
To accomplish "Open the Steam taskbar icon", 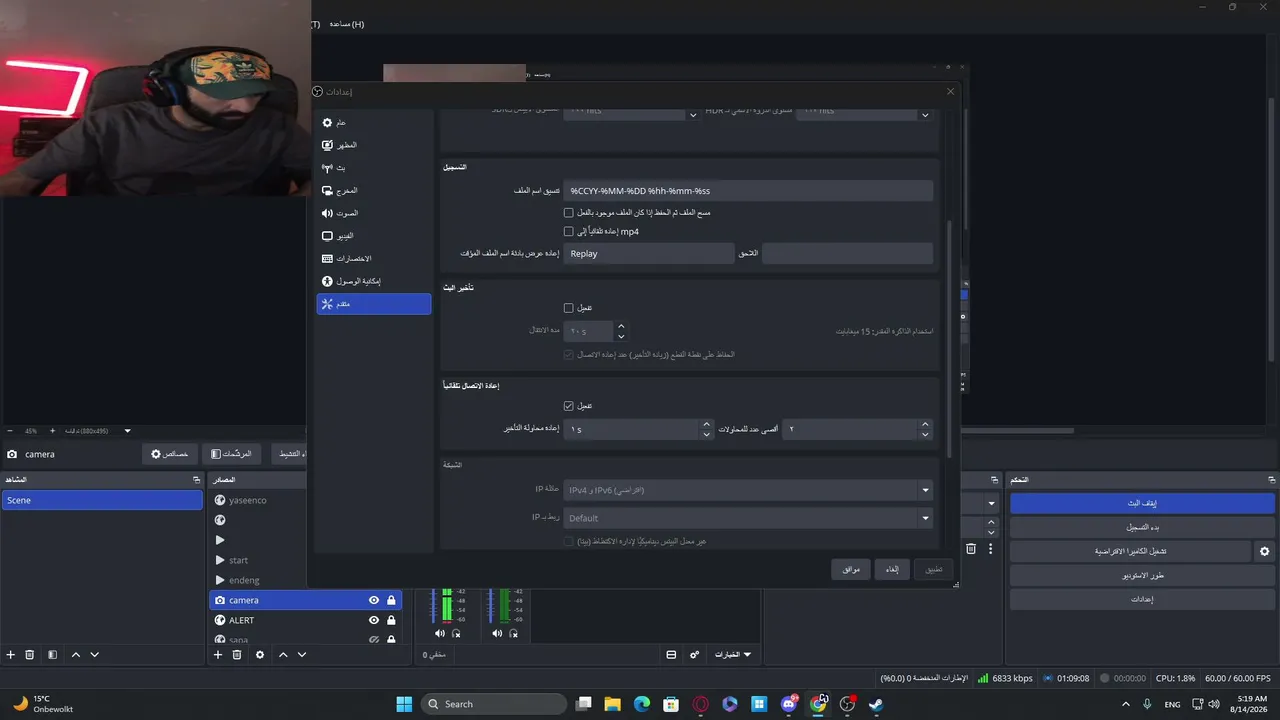I will coord(876,704).
